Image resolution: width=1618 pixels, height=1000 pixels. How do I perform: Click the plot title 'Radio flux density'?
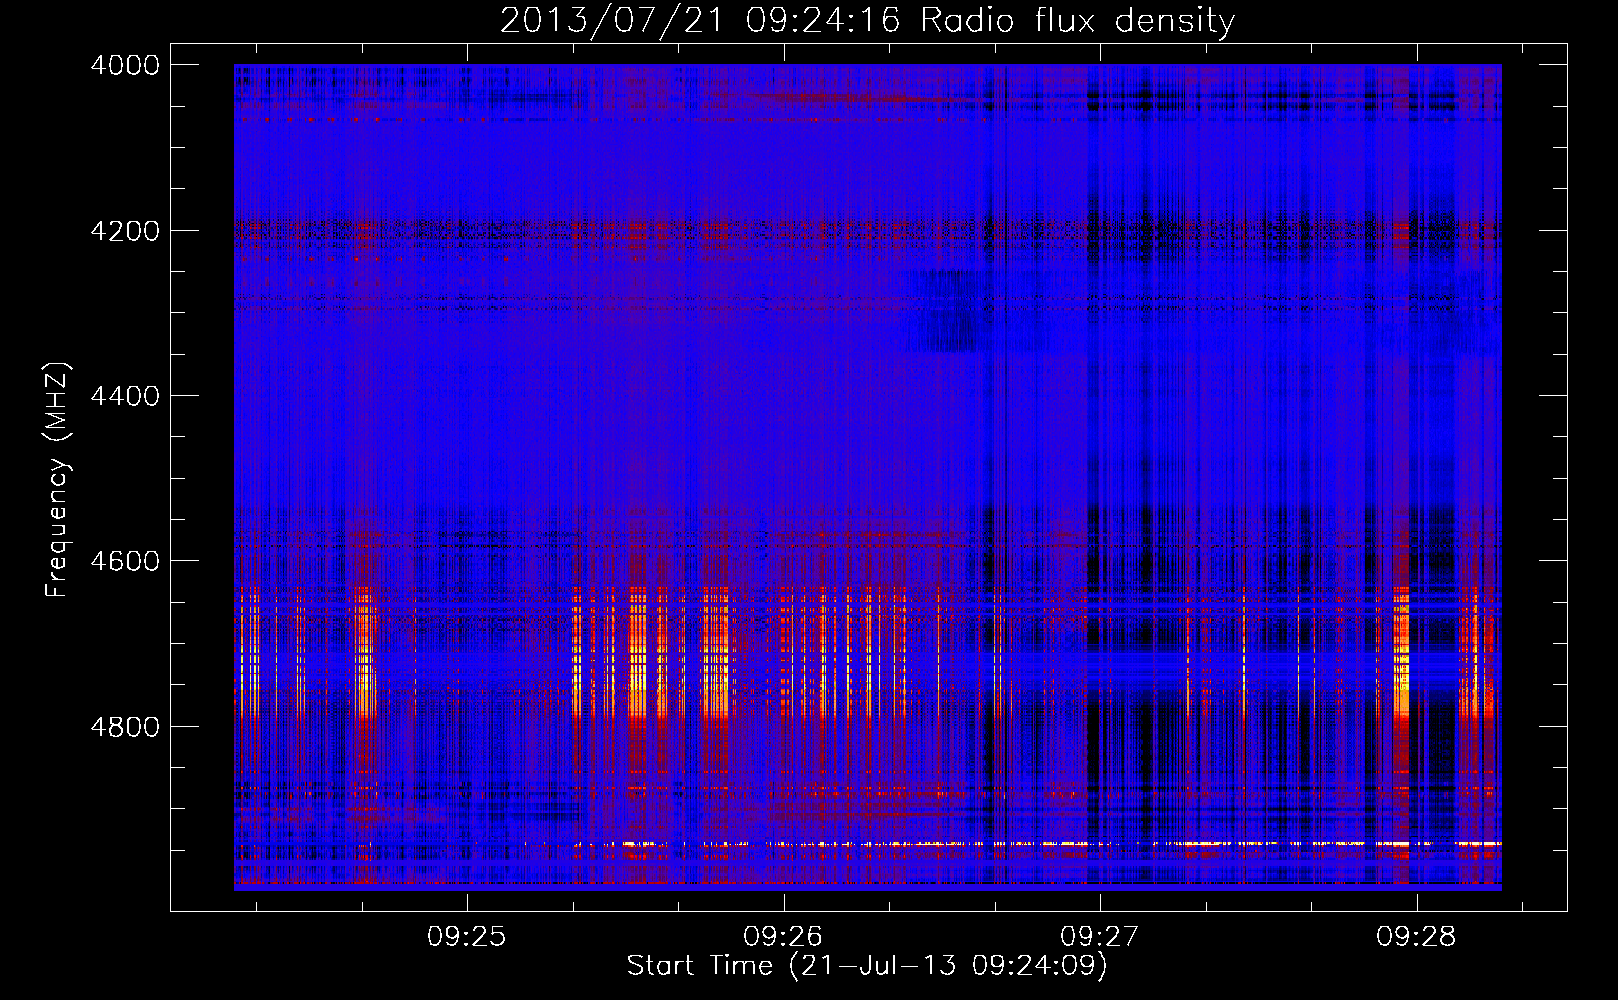click(867, 21)
